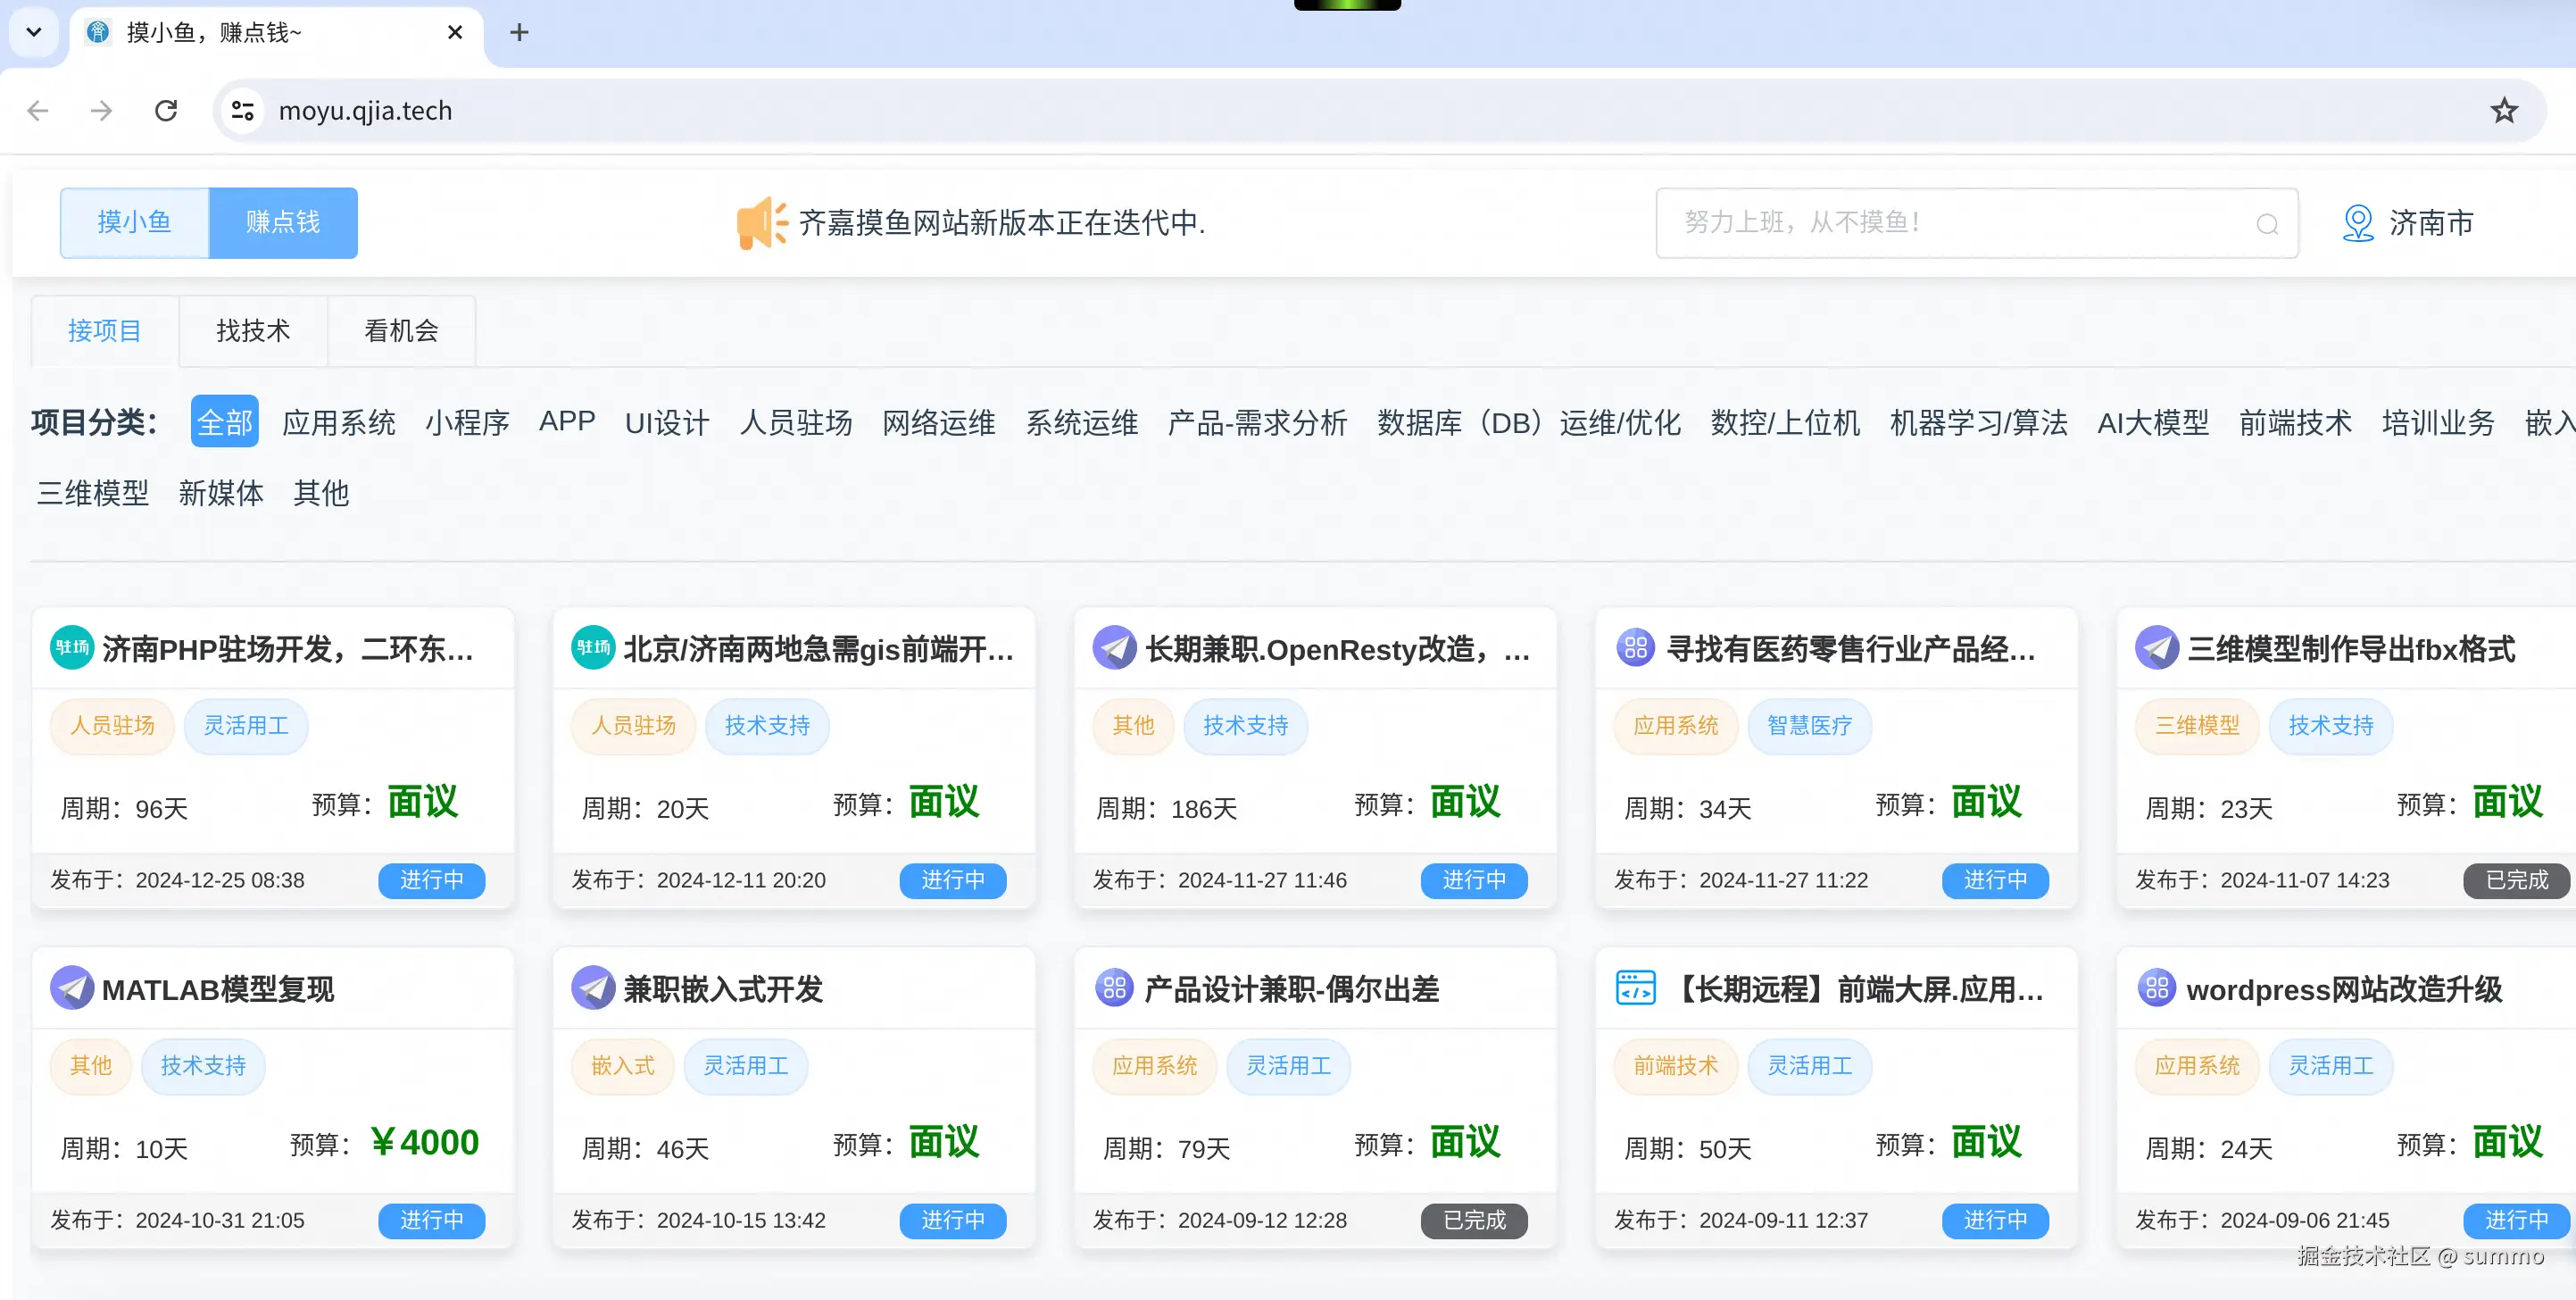2576x1300 pixels.
Task: Open the 兼职嵌入式开发 project title
Action: (722, 989)
